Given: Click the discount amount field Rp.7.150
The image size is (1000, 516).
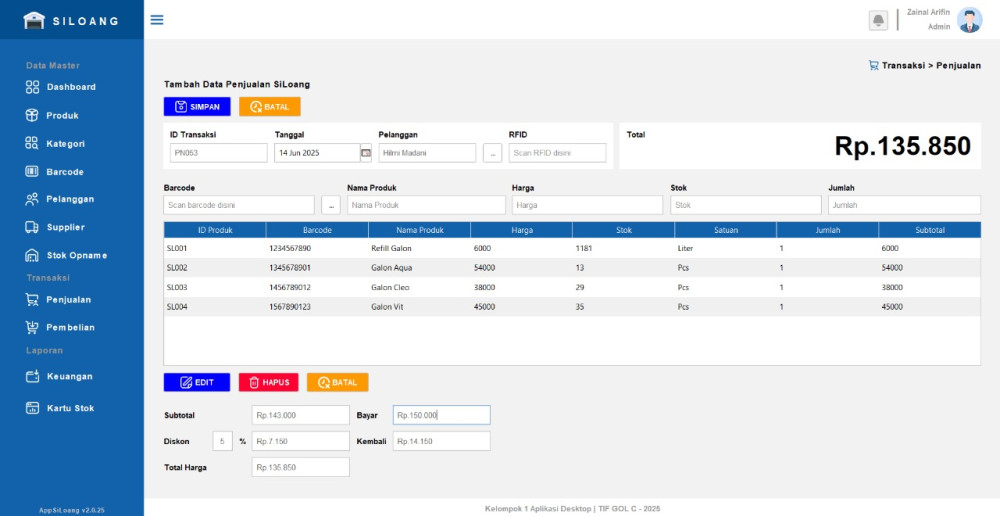Looking at the screenshot, I should (301, 441).
